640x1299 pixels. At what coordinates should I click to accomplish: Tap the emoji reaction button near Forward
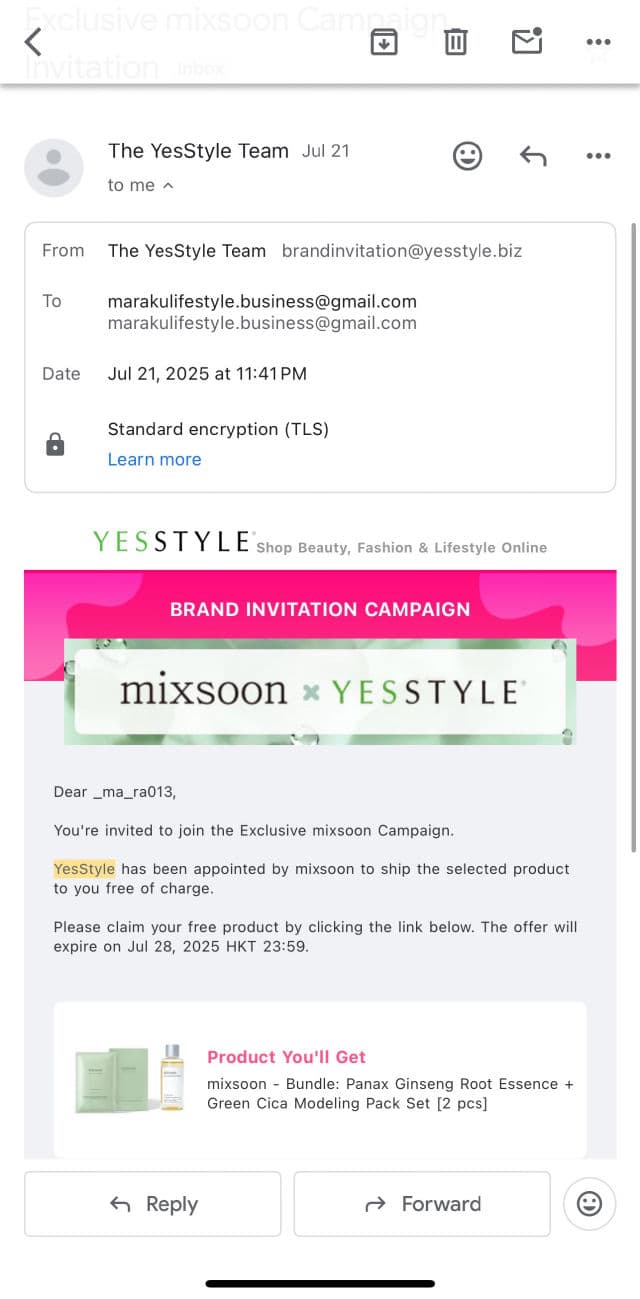pos(590,1204)
